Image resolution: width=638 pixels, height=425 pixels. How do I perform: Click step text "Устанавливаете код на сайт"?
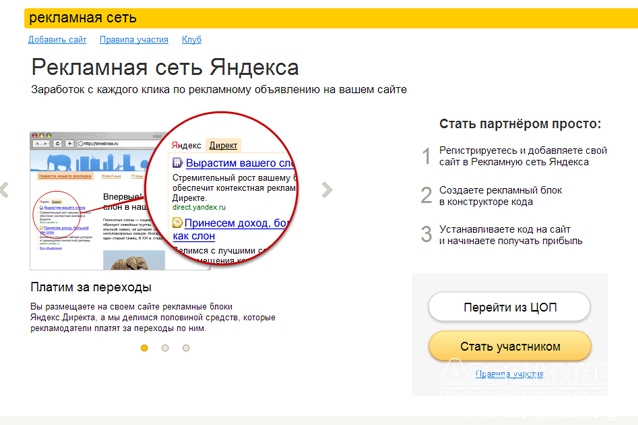click(505, 229)
